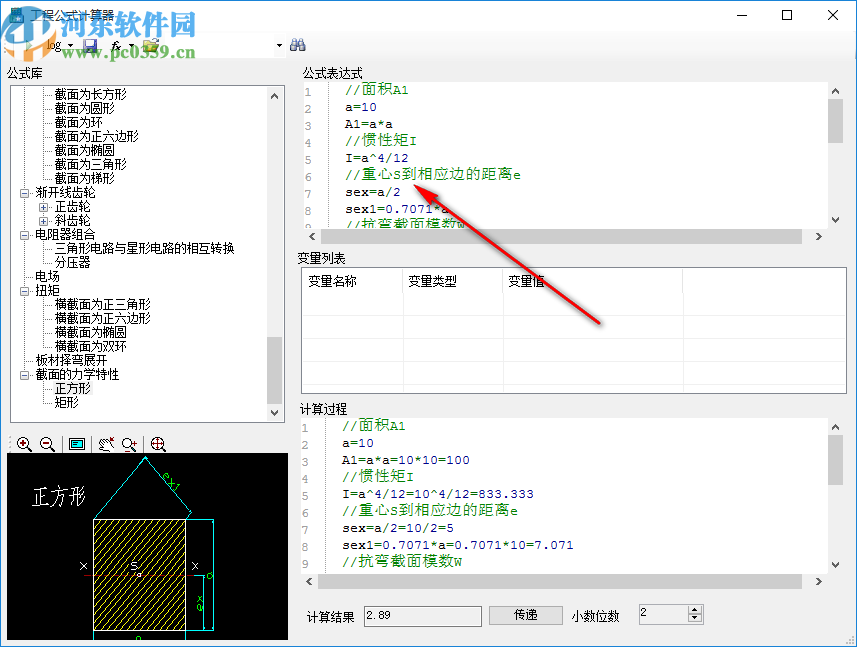Viewport: 857px width, 647px height.
Task: Zoom in on the diagram preview
Action: [24, 444]
